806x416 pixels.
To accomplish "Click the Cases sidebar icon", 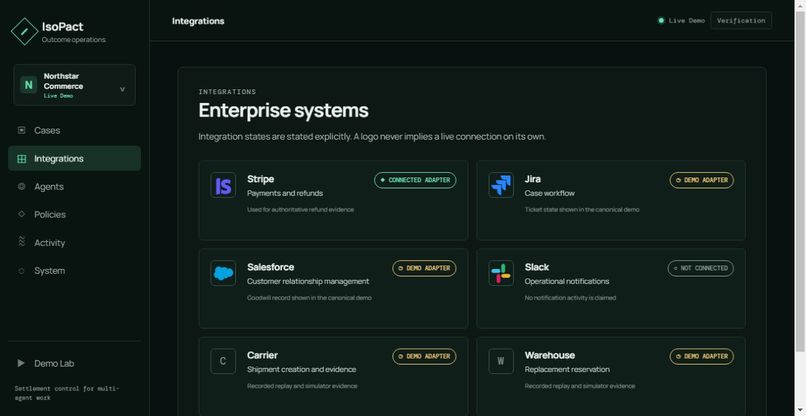I will [x=22, y=130].
